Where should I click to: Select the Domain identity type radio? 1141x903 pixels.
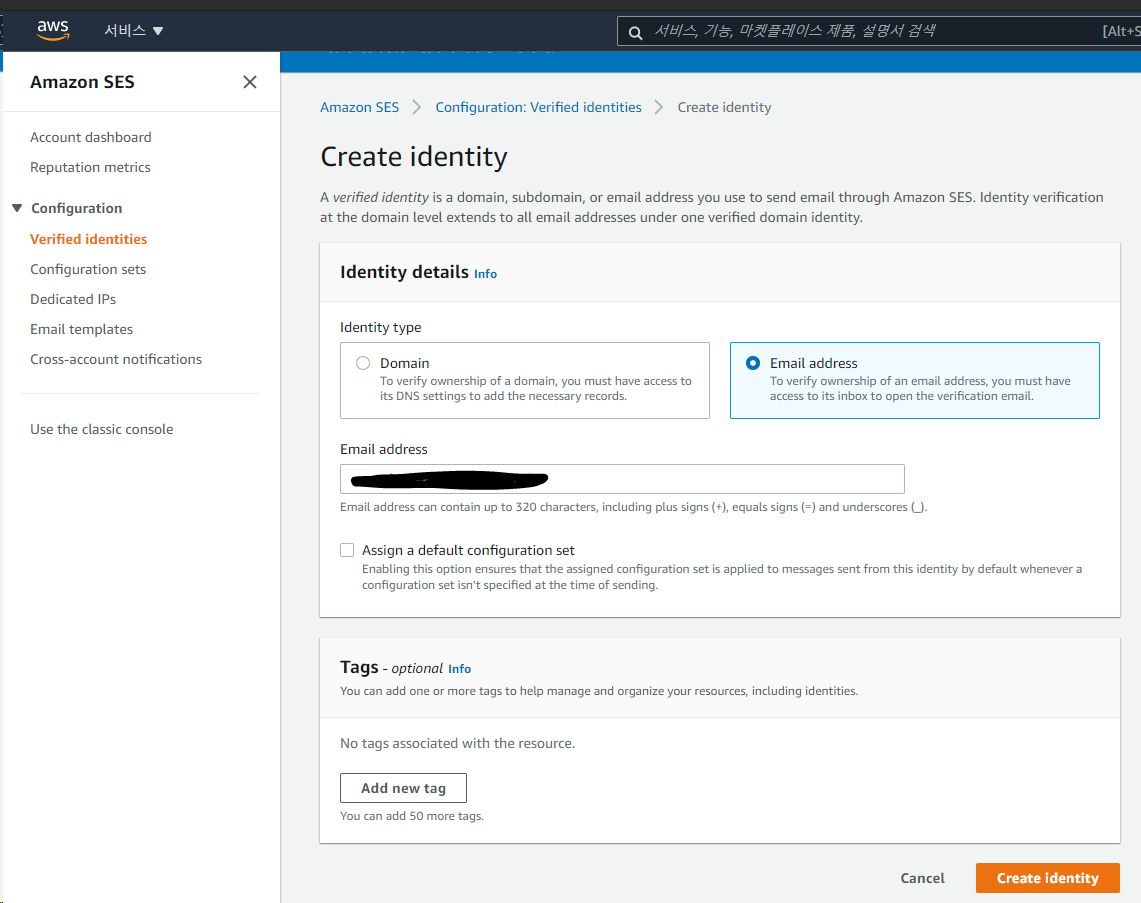[362, 363]
